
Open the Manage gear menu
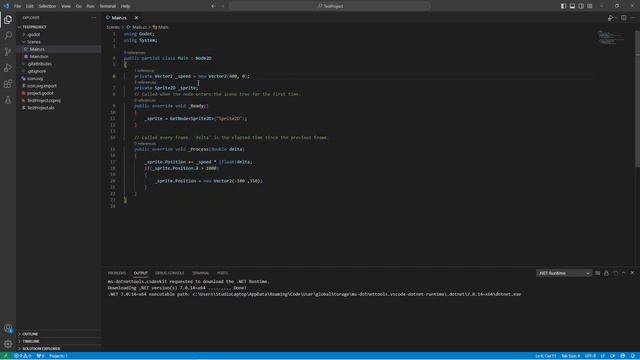(x=8, y=344)
